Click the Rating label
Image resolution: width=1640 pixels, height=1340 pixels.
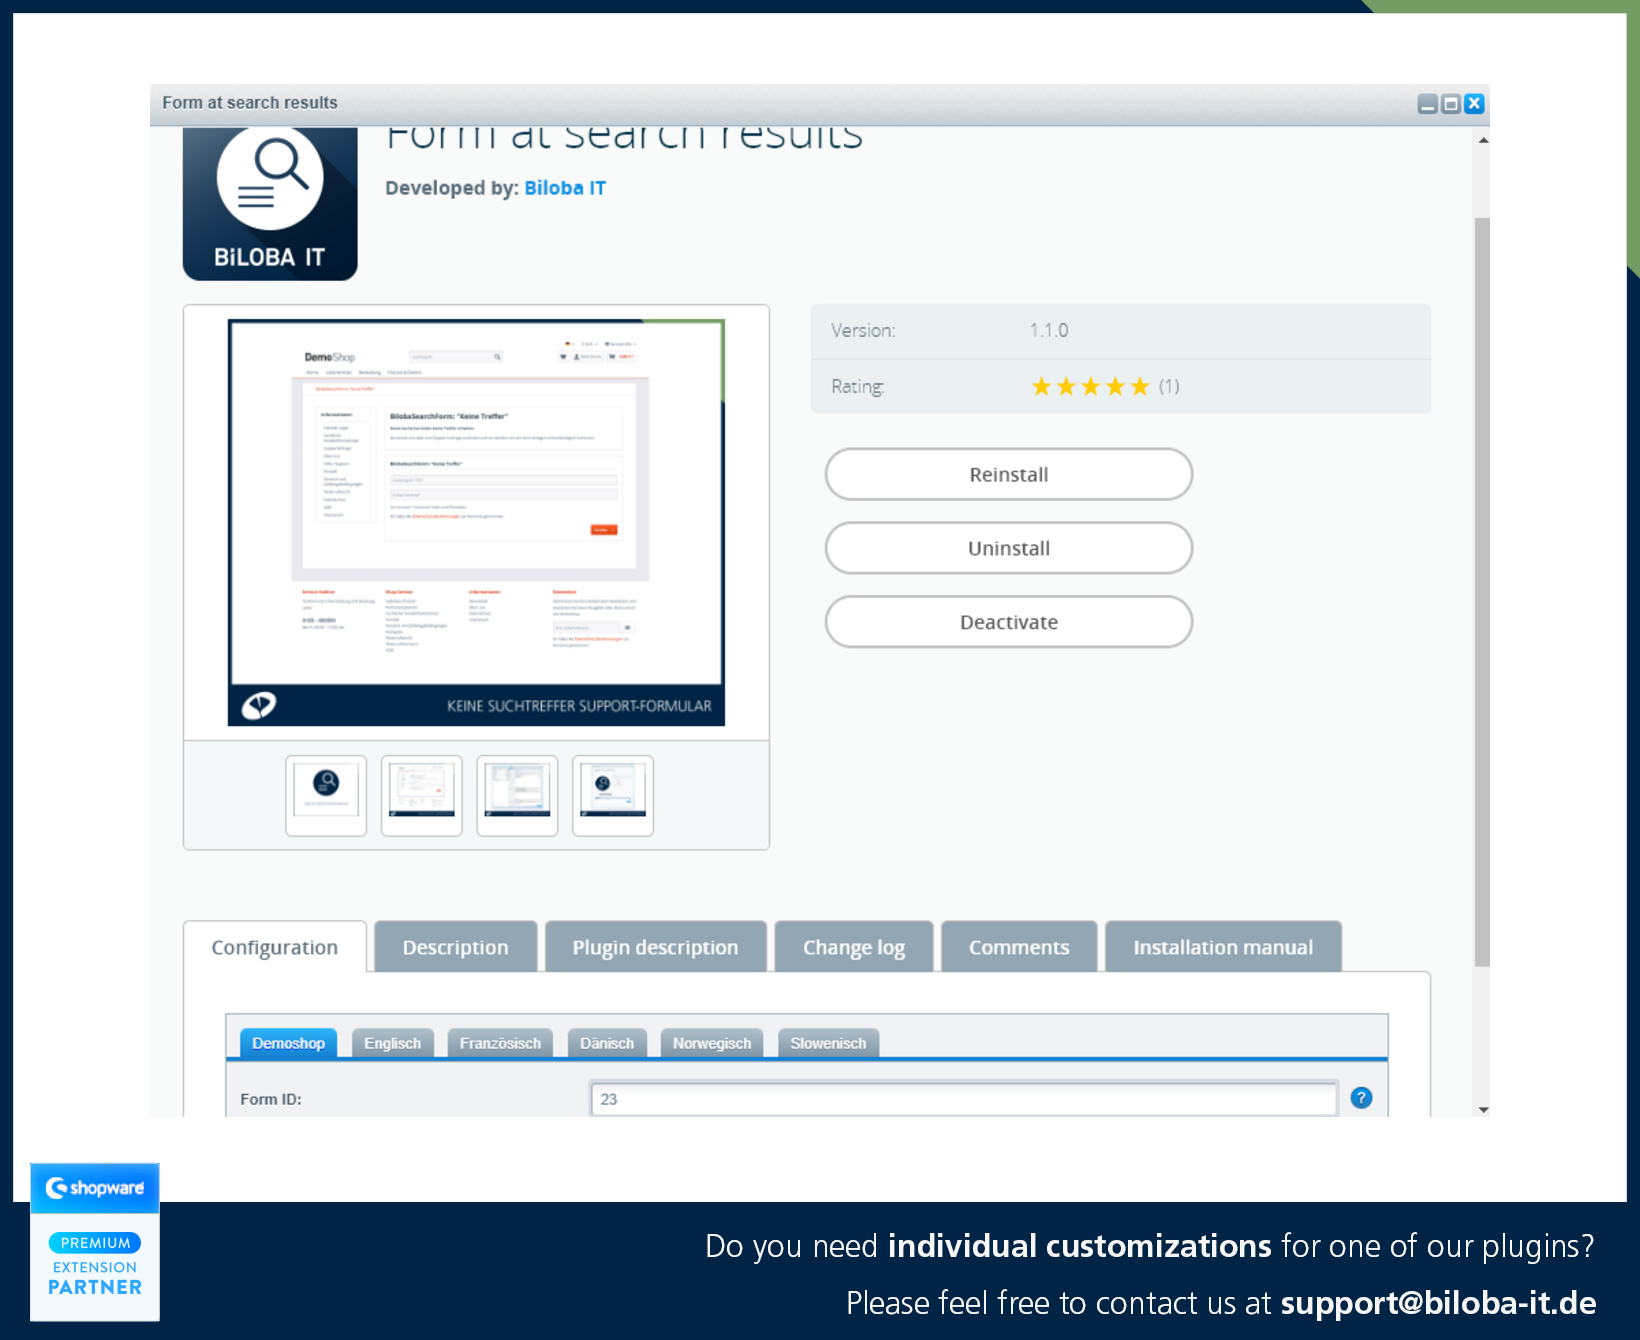click(x=858, y=387)
